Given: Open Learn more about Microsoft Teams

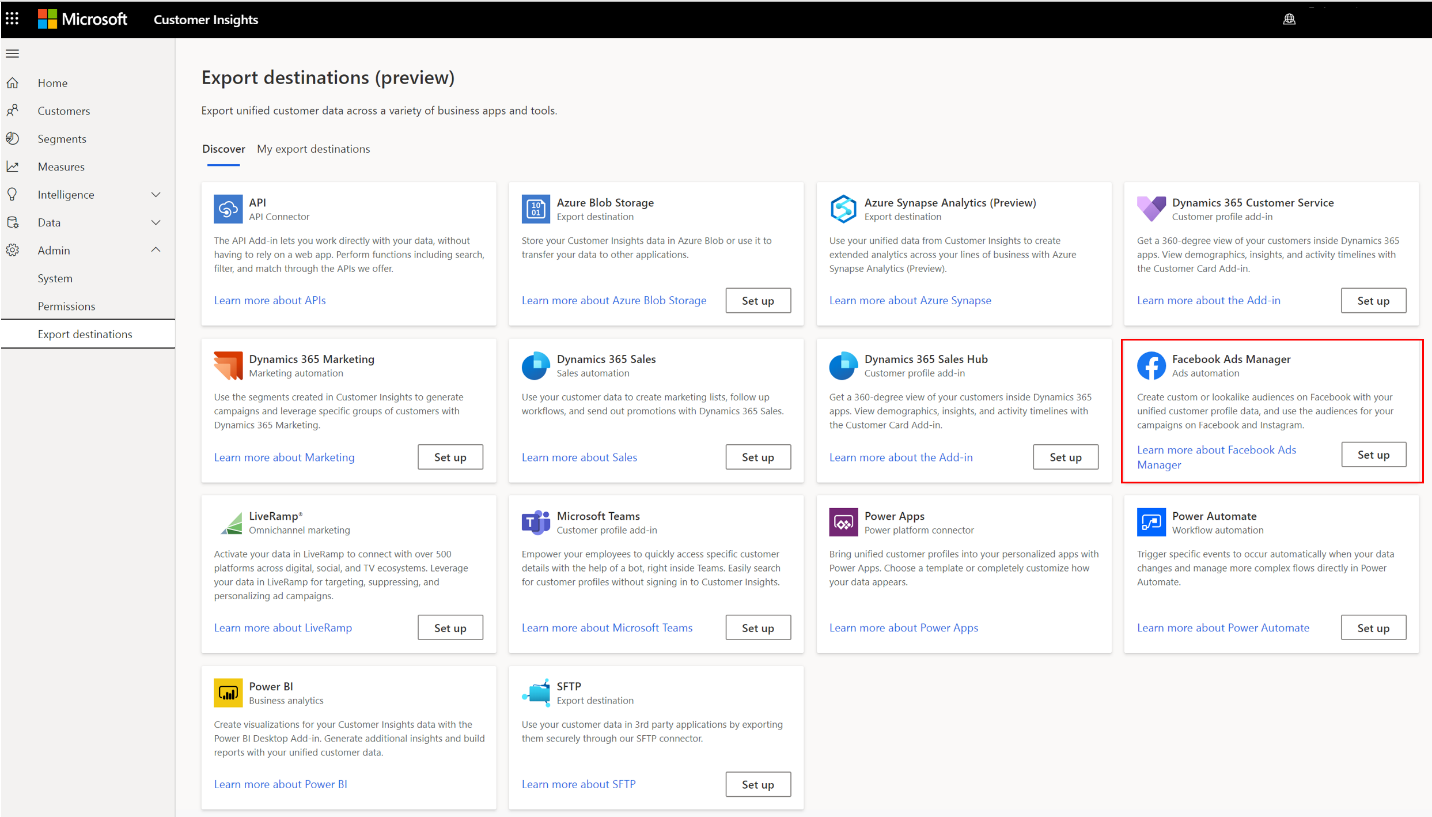Looking at the screenshot, I should tap(607, 628).
